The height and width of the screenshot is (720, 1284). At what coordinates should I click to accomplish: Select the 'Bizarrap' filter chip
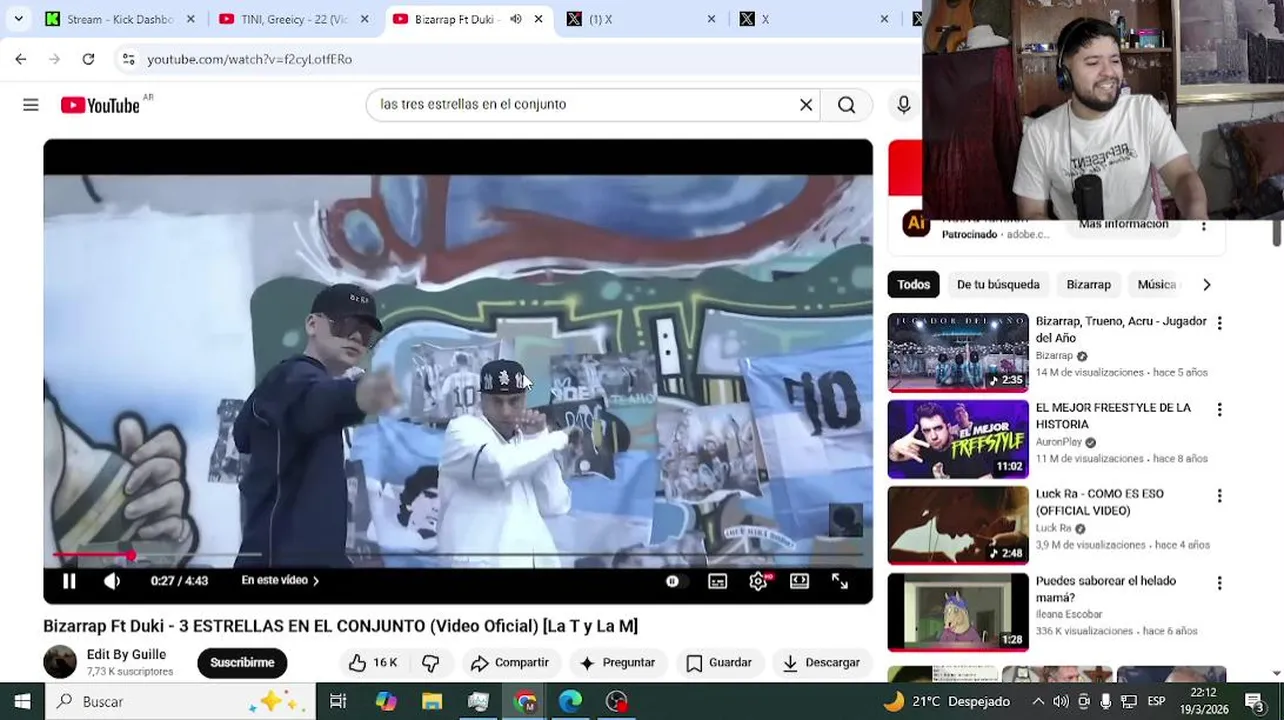click(x=1088, y=285)
